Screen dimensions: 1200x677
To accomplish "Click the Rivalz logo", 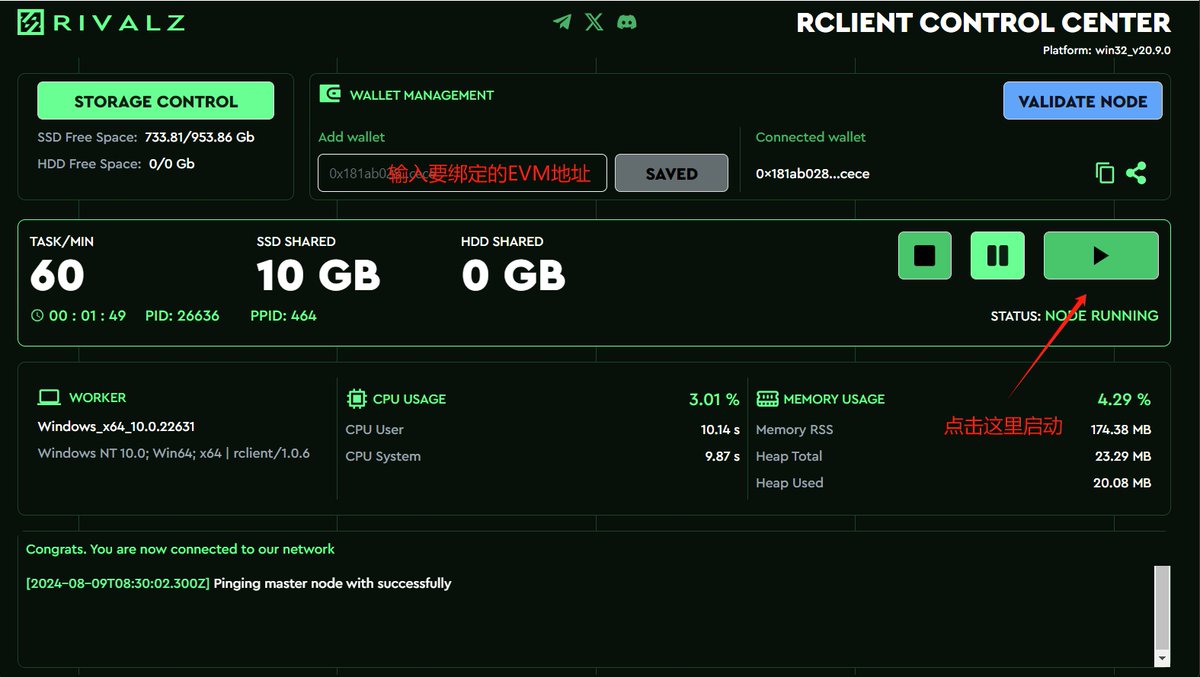I will [101, 22].
